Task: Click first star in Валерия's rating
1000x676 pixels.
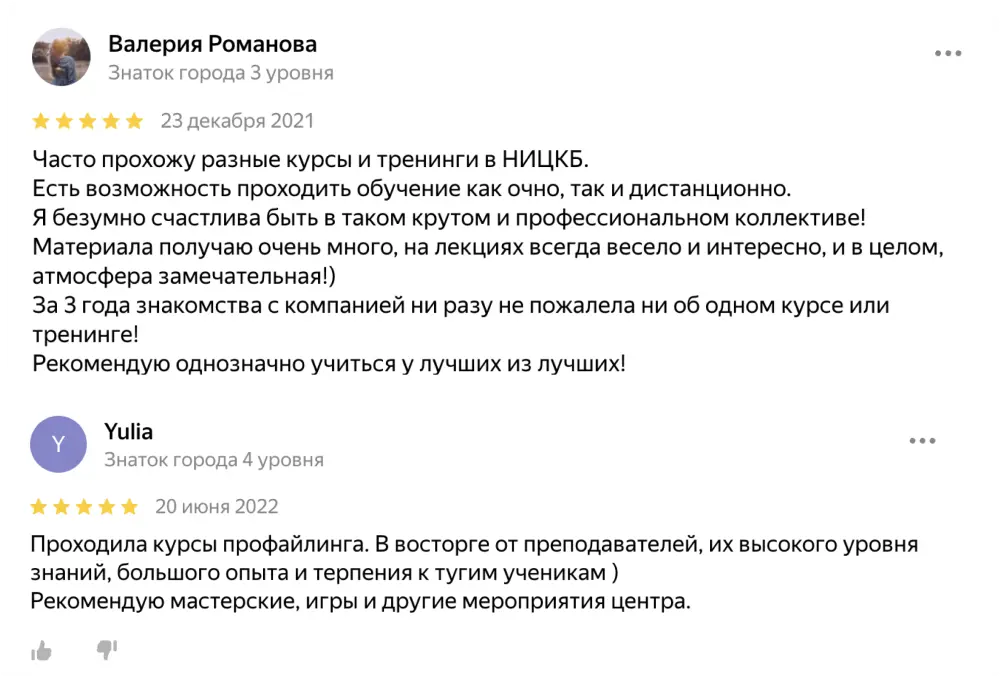Action: (x=41, y=122)
